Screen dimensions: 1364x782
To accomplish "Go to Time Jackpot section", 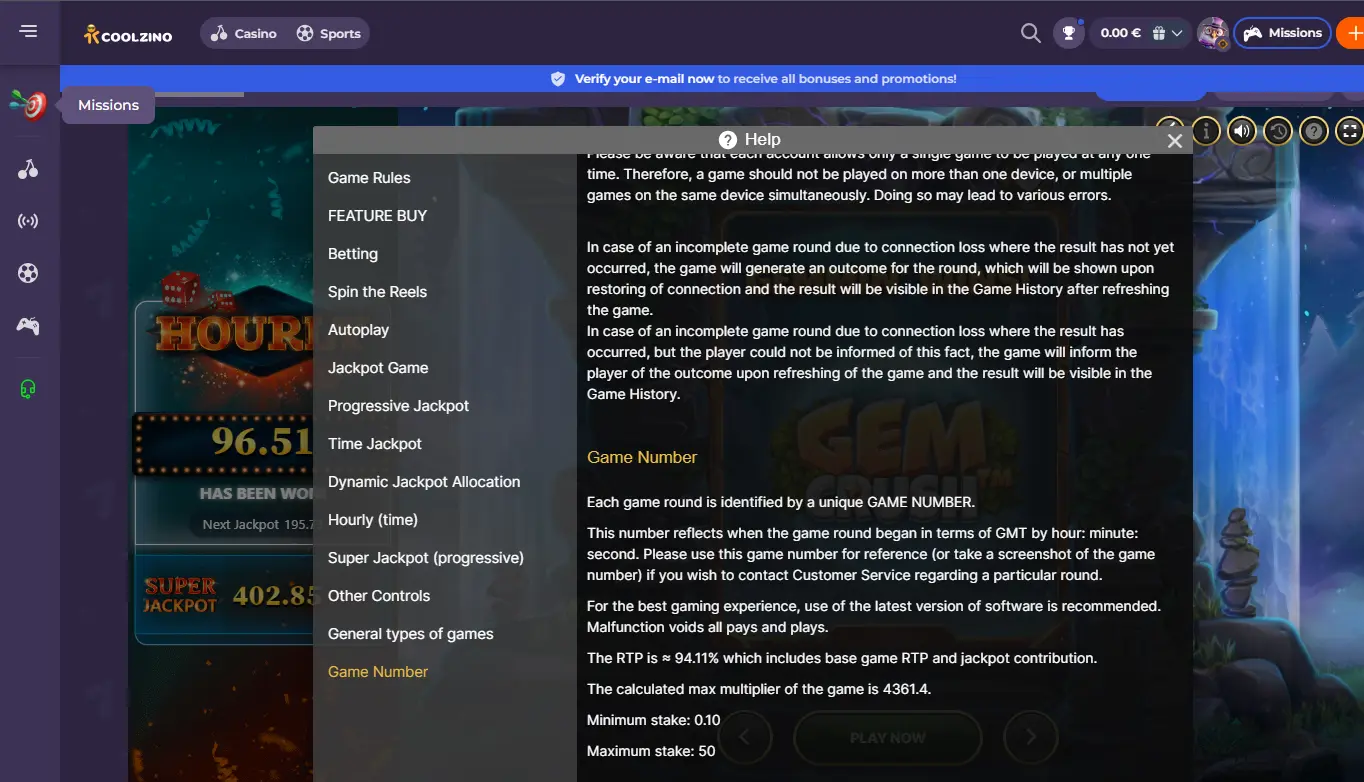I will pos(375,444).
